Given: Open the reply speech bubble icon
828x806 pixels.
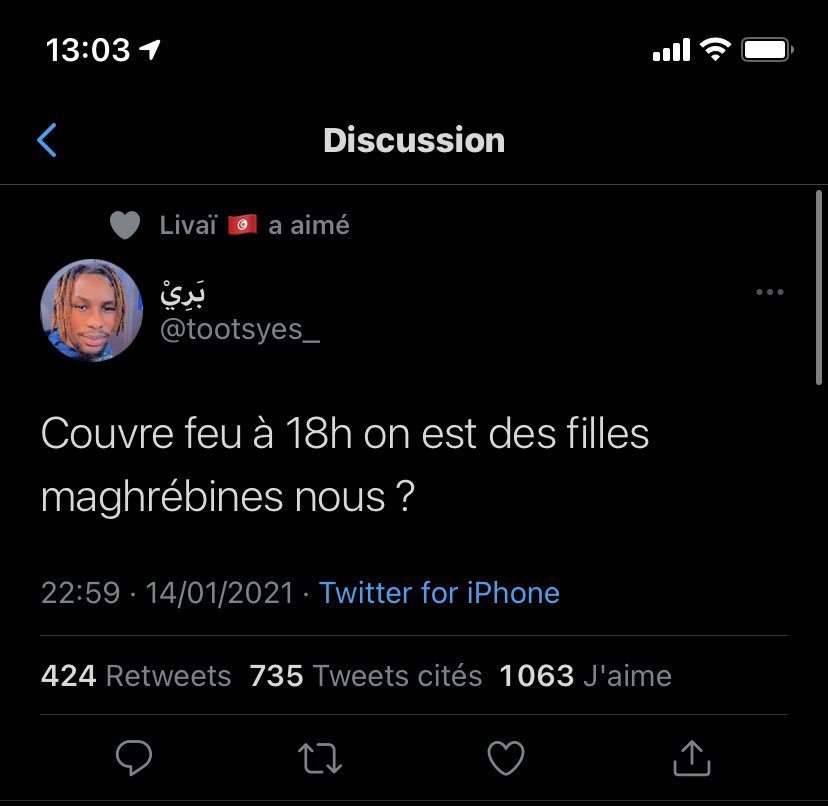Looking at the screenshot, I should pyautogui.click(x=134, y=758).
